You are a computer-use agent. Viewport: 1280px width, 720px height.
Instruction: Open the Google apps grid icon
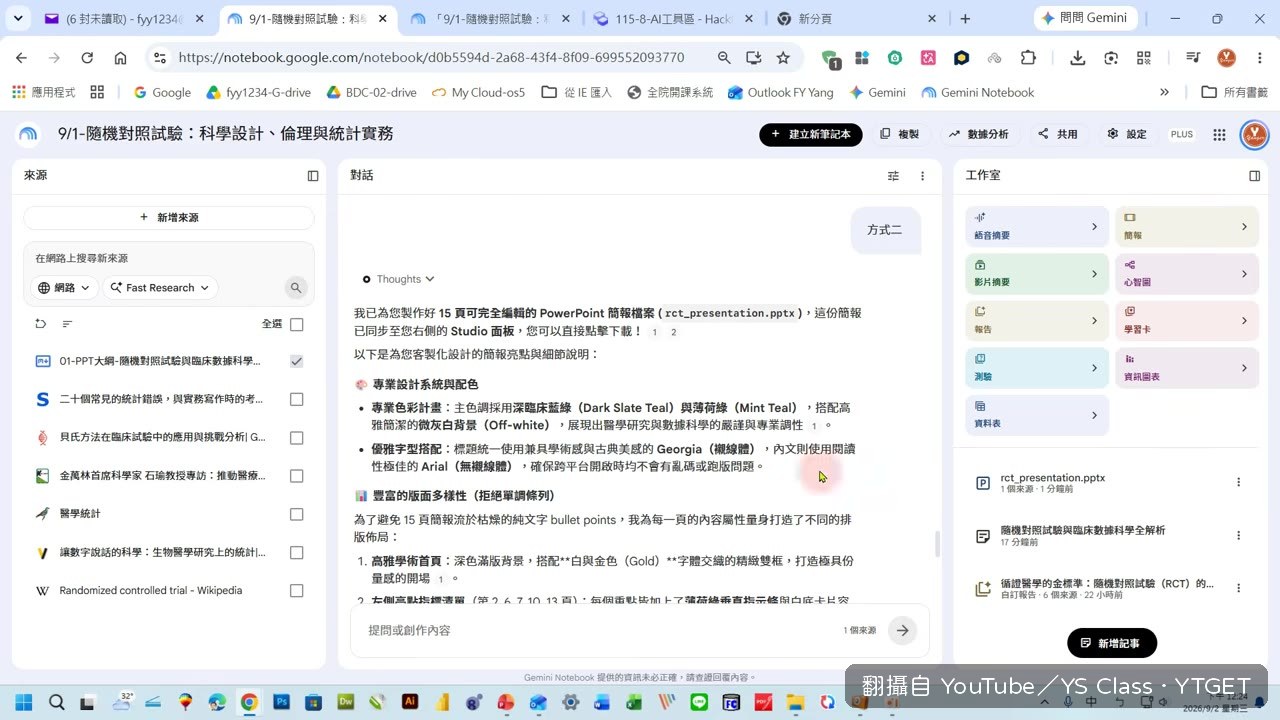coord(1219,134)
